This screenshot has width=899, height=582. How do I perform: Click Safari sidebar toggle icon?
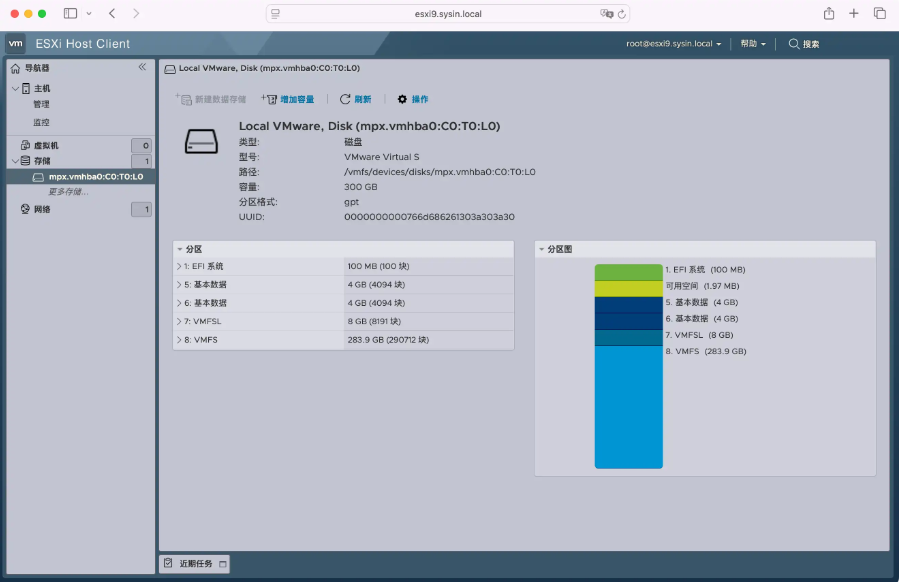[x=71, y=13]
